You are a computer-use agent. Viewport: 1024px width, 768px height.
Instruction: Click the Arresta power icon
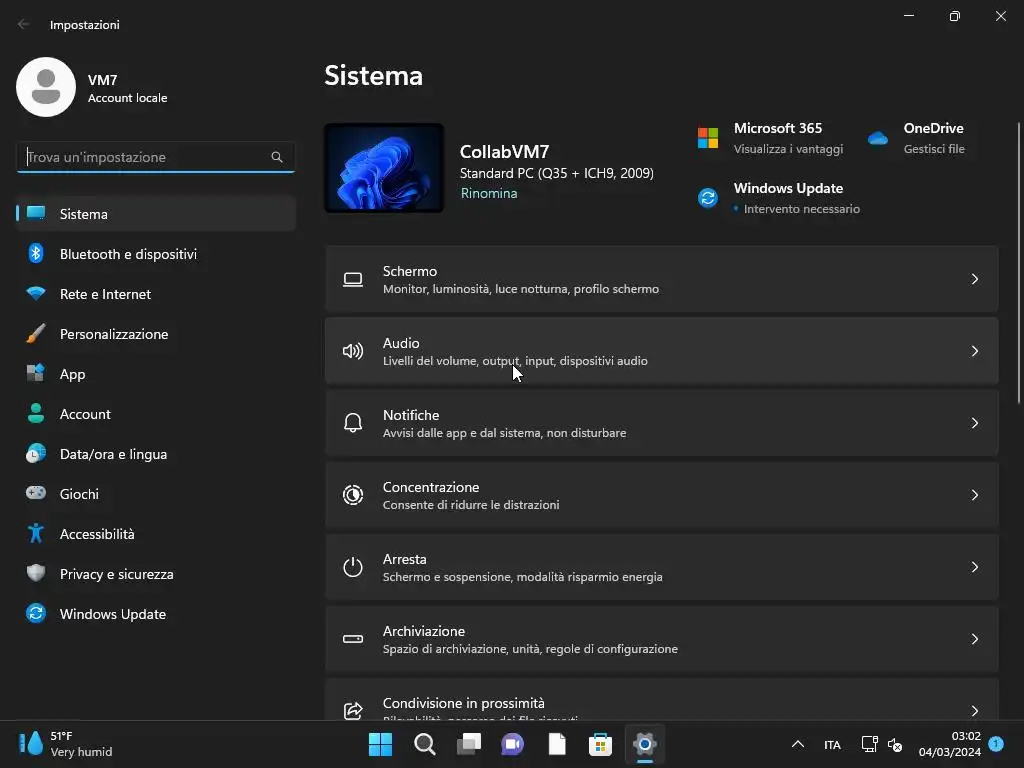coord(353,567)
